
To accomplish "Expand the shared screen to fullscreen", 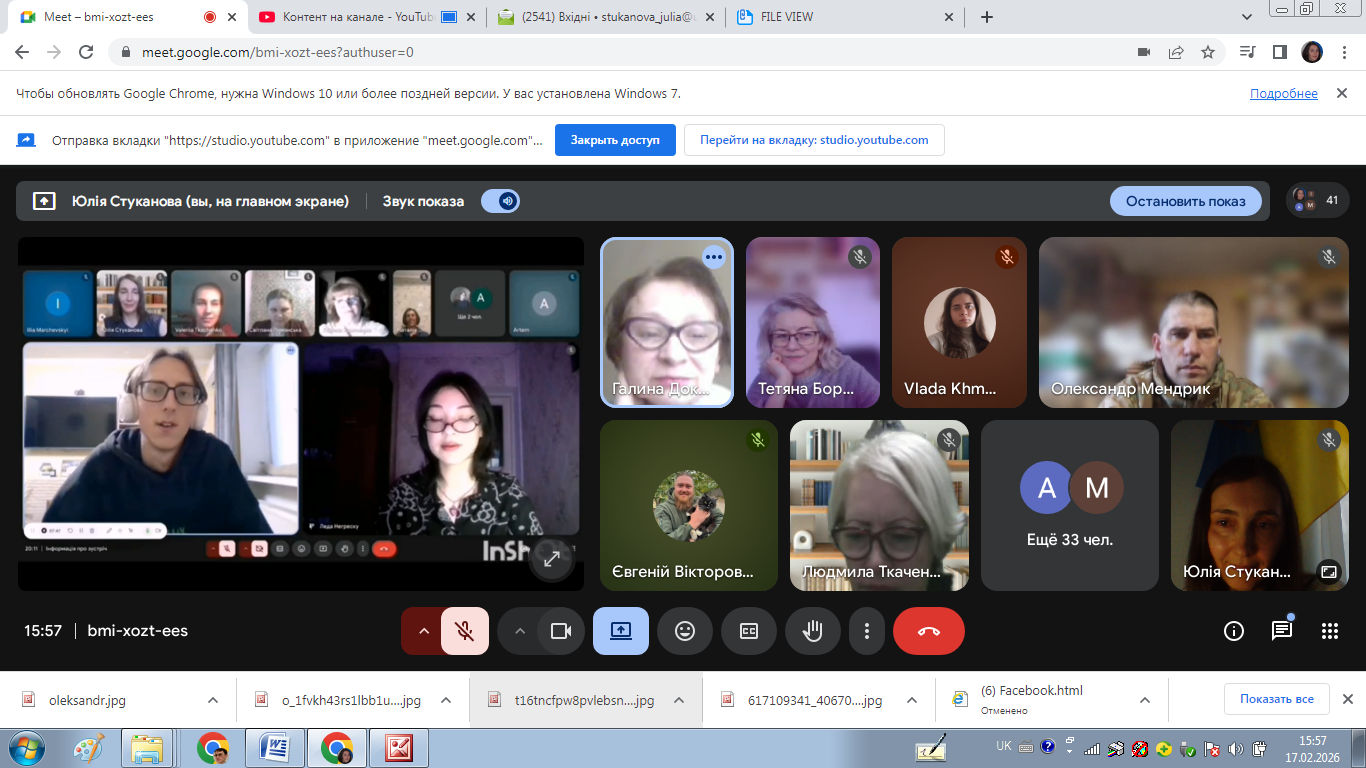I will point(551,560).
